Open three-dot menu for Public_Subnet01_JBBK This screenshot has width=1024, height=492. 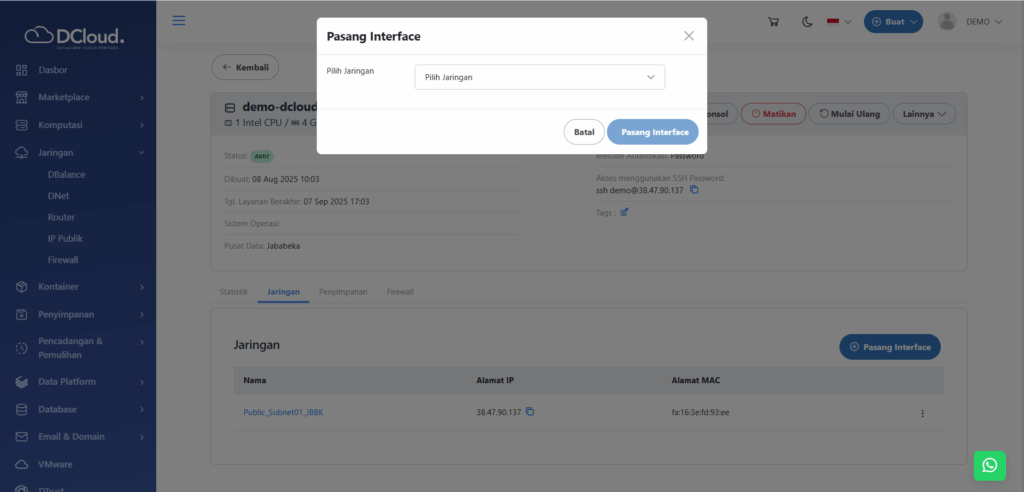(x=922, y=413)
